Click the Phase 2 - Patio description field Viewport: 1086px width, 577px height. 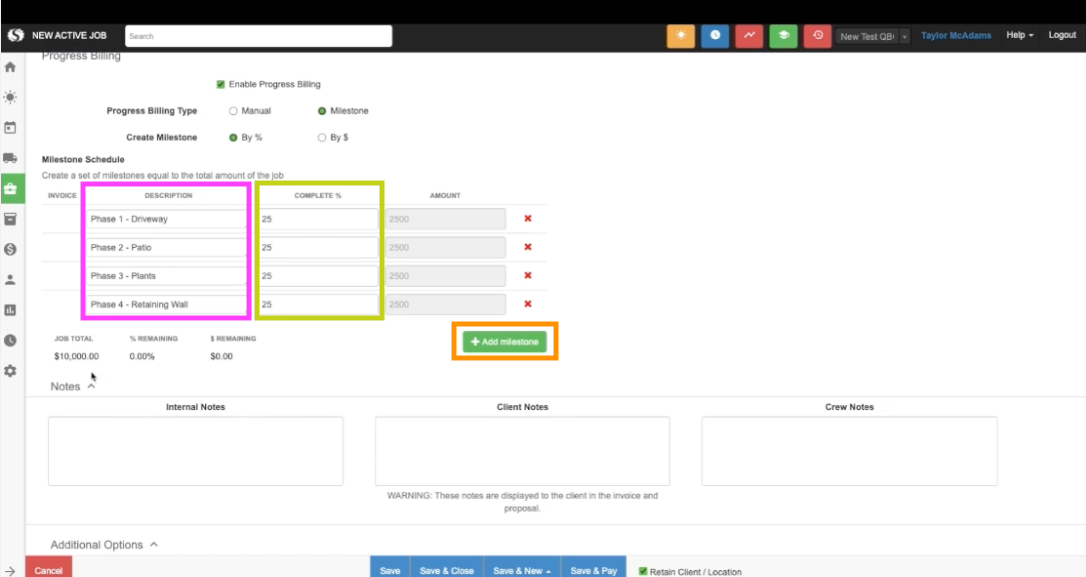(166, 247)
